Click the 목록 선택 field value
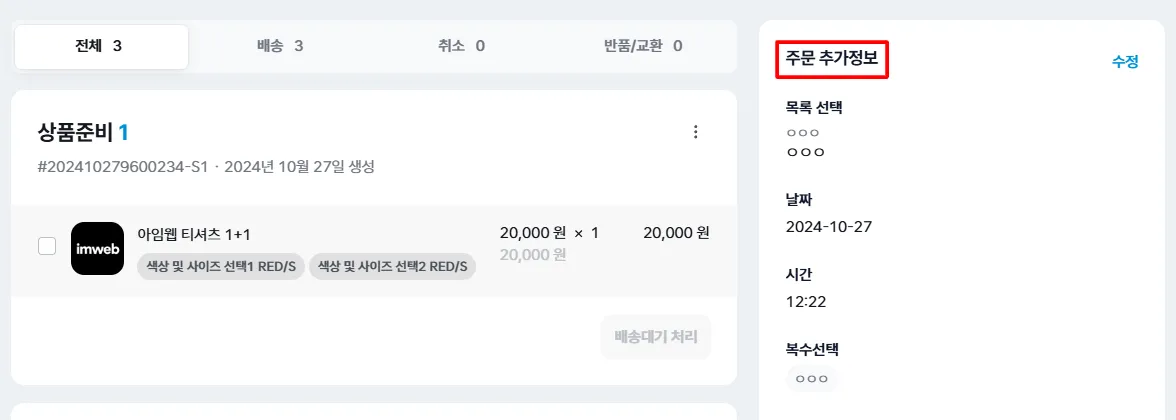Screen dimensions: 1176x420 tap(805, 152)
